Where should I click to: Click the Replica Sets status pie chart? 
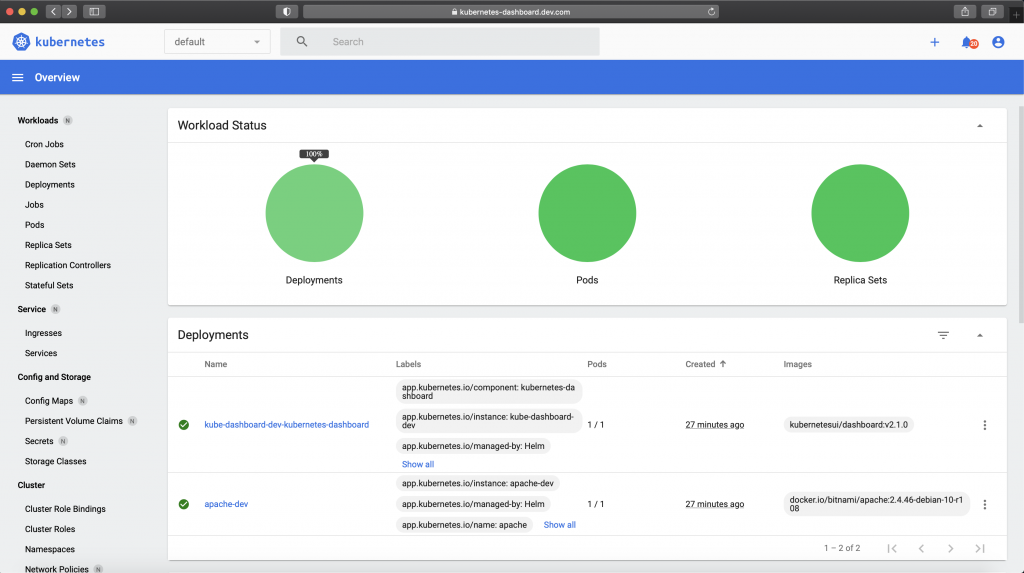click(x=860, y=213)
